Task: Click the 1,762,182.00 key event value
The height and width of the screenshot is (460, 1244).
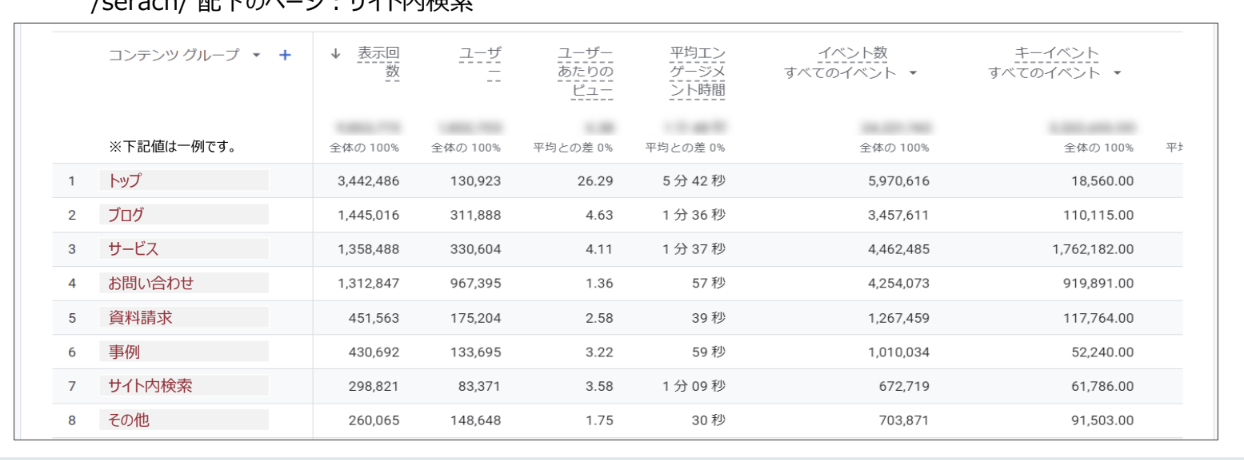Action: 1092,249
